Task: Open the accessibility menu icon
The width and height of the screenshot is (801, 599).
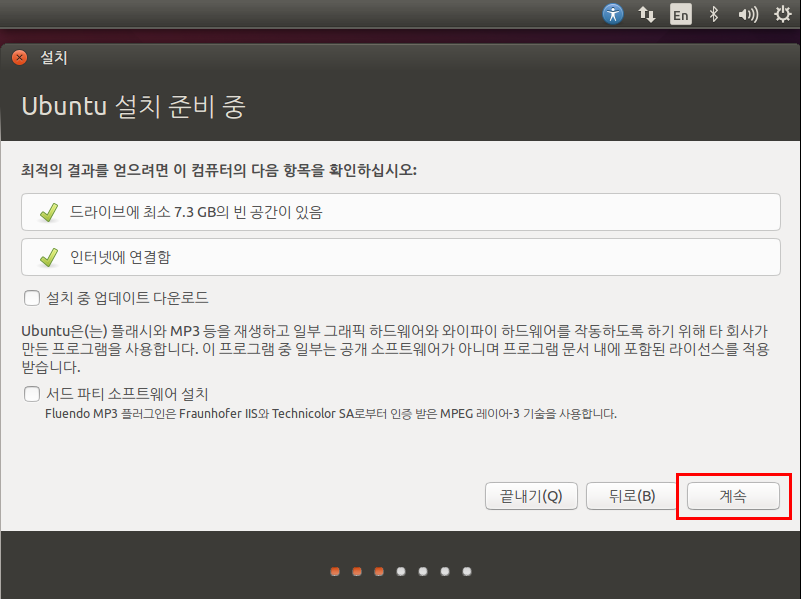Action: (612, 14)
